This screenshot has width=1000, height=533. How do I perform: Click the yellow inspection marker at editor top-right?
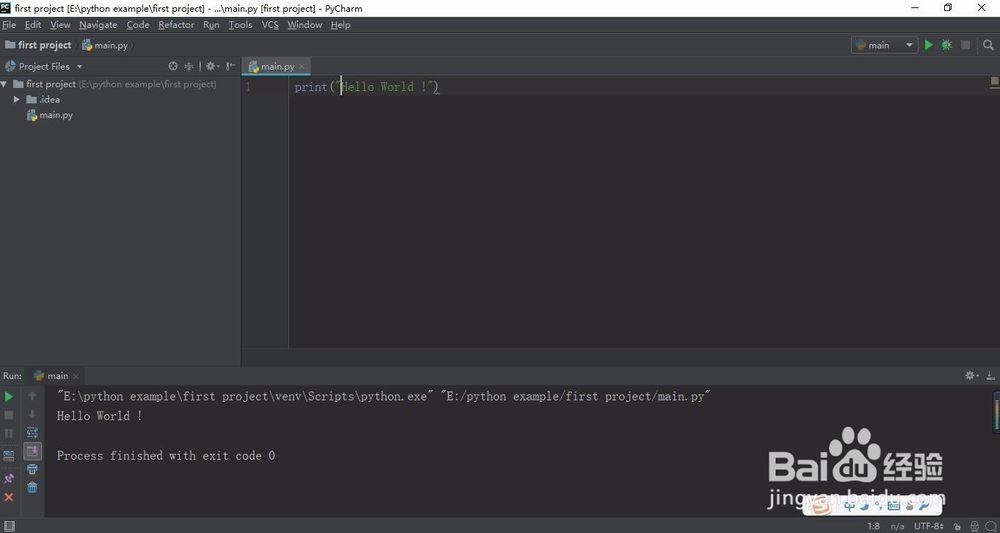pyautogui.click(x=994, y=82)
